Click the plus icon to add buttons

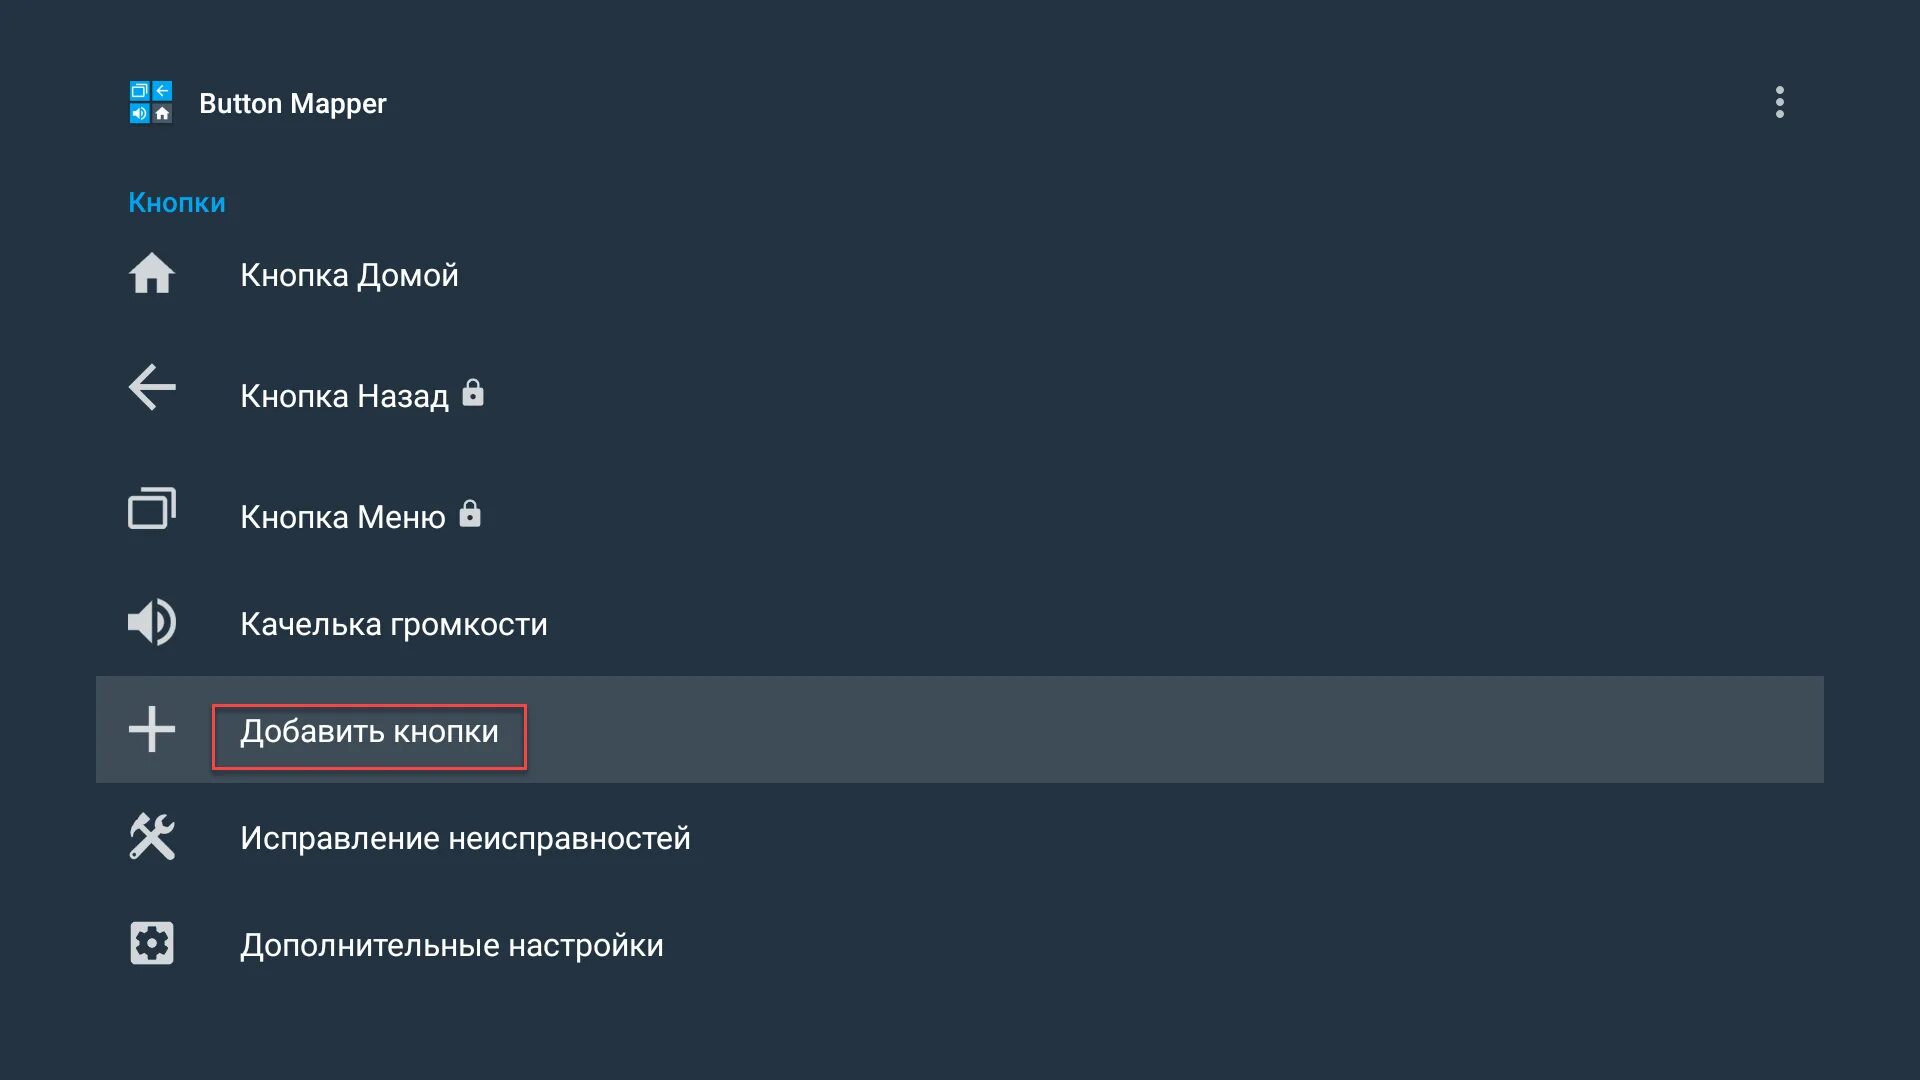[152, 729]
